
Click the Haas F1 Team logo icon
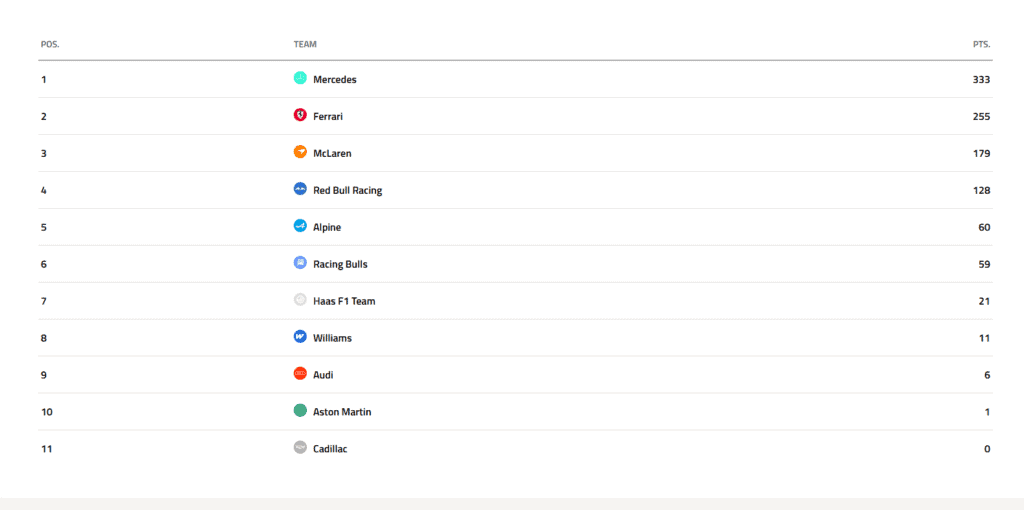[x=300, y=300]
